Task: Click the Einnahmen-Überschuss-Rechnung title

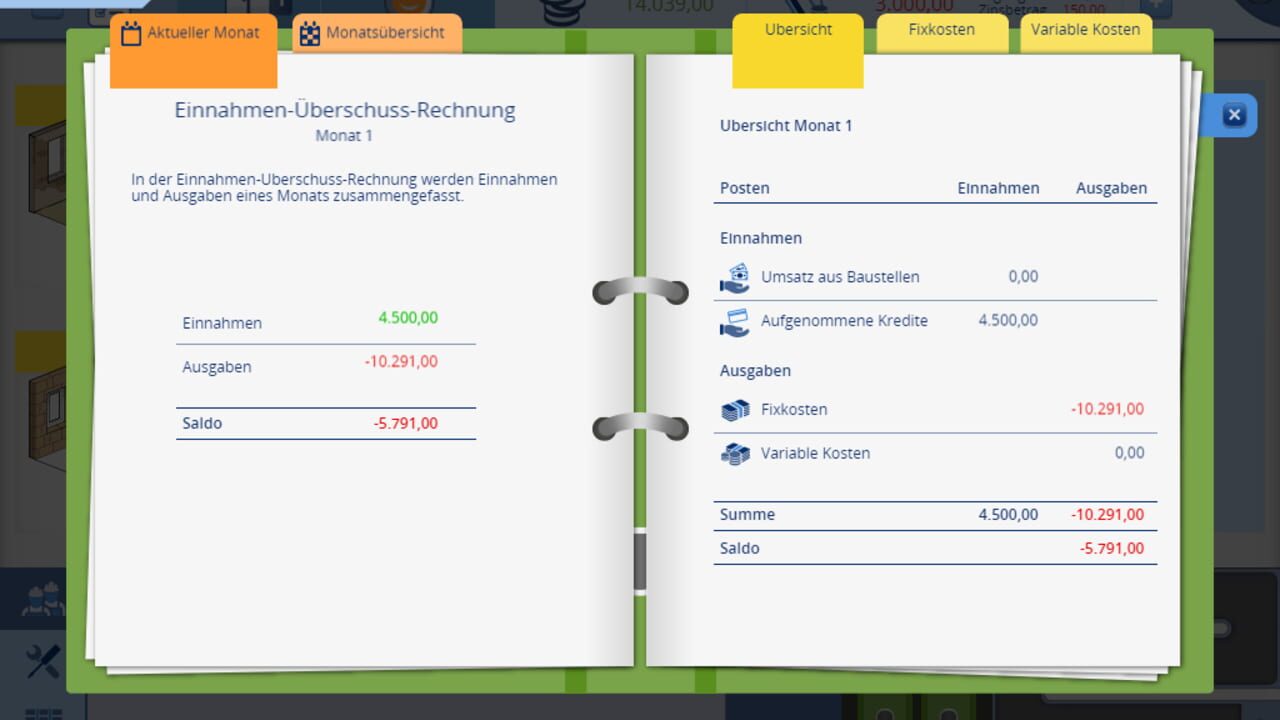Action: coord(345,110)
